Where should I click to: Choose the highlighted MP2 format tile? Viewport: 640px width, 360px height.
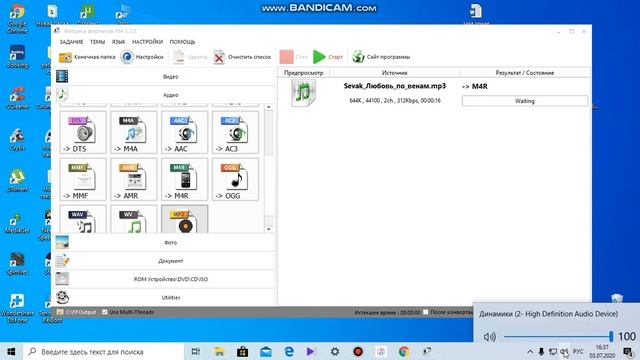click(184, 219)
